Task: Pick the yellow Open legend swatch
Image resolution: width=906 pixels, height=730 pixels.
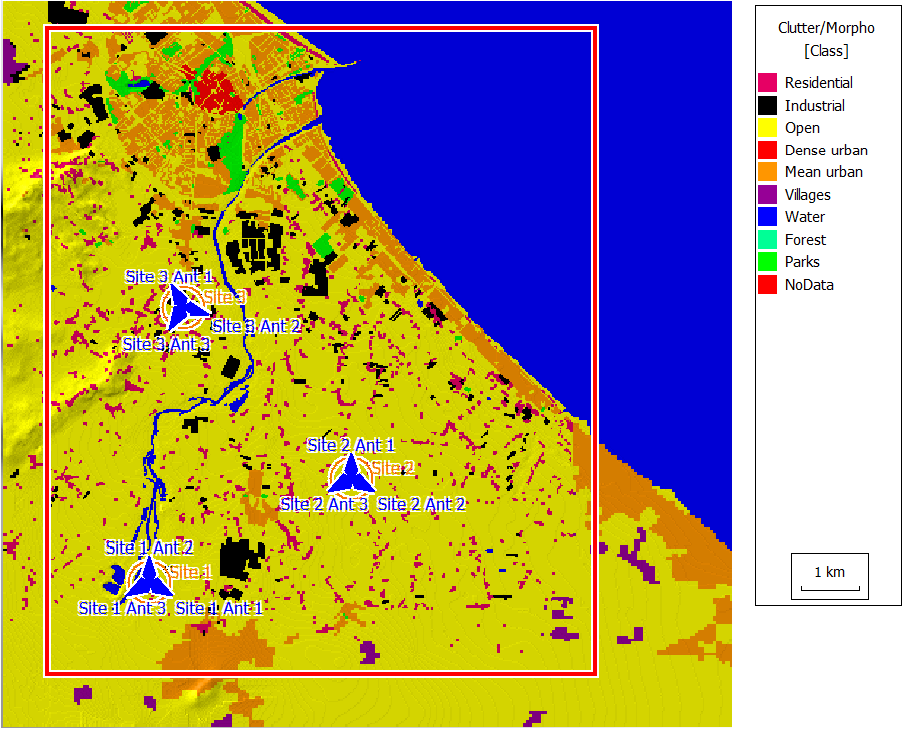Action: pos(767,128)
